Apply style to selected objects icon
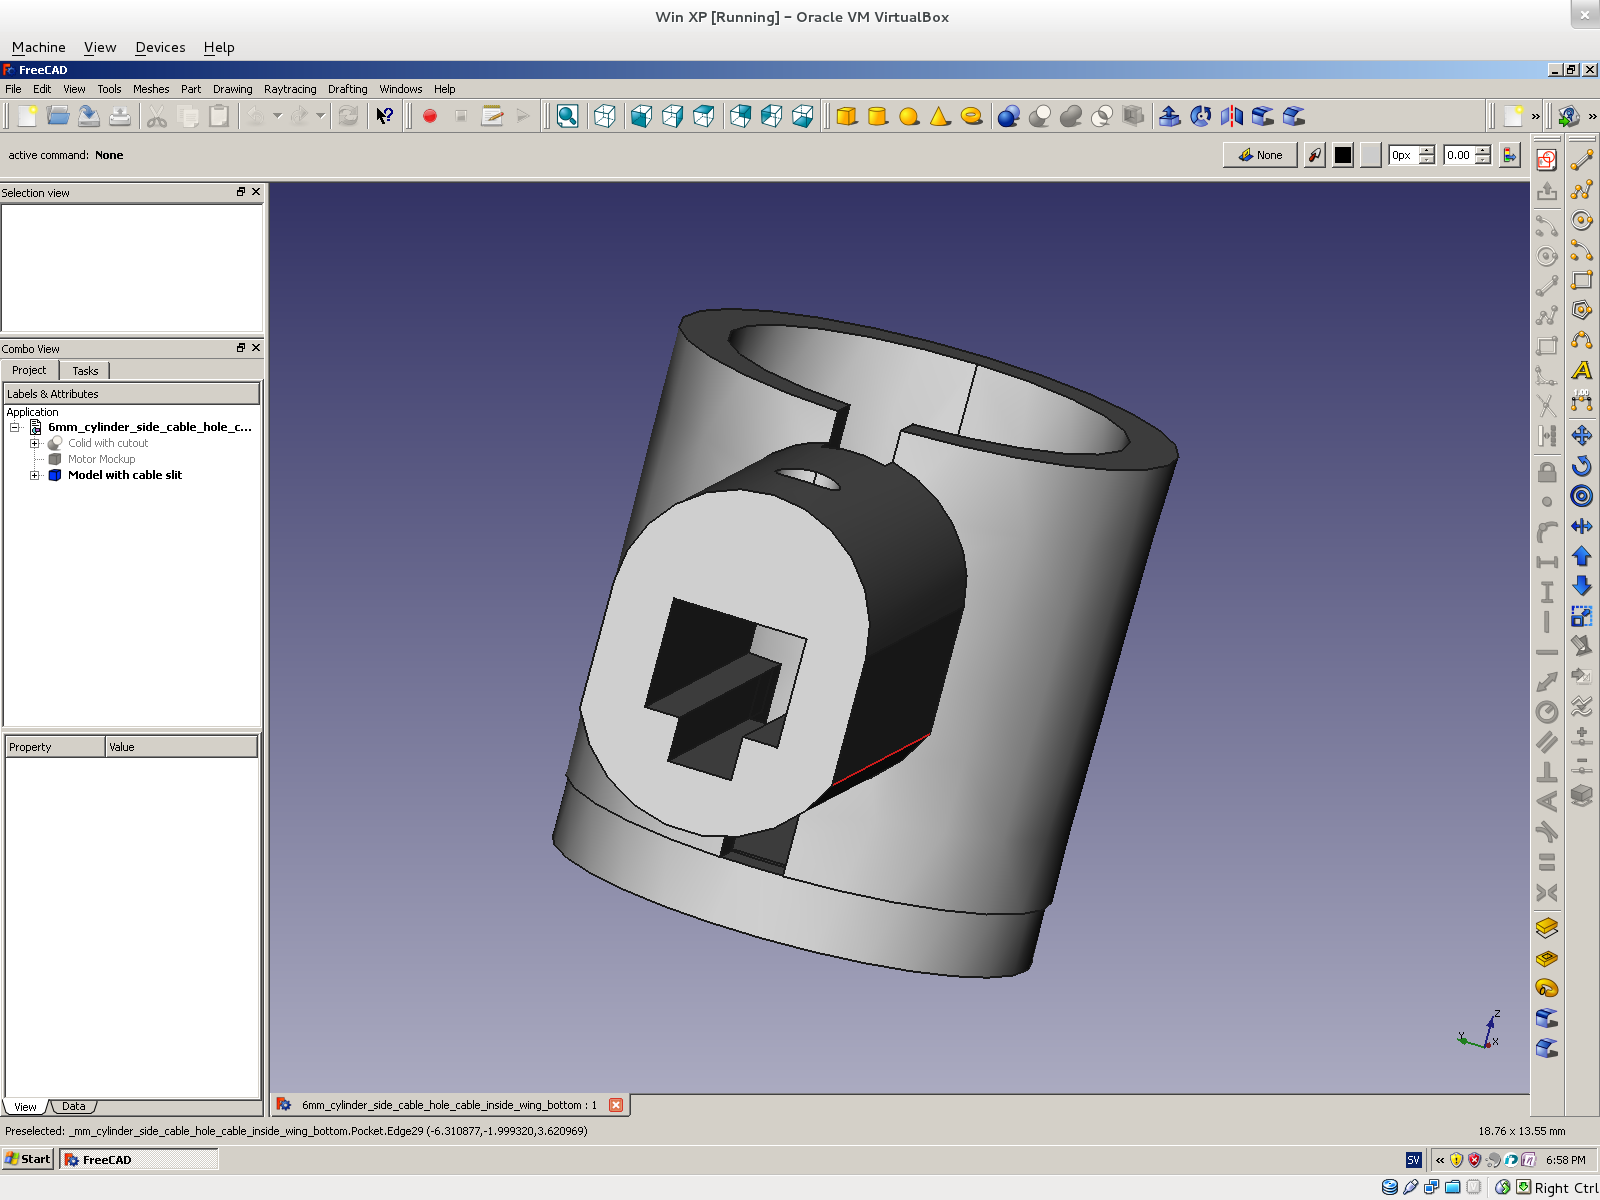1600x1200 pixels. point(1509,155)
